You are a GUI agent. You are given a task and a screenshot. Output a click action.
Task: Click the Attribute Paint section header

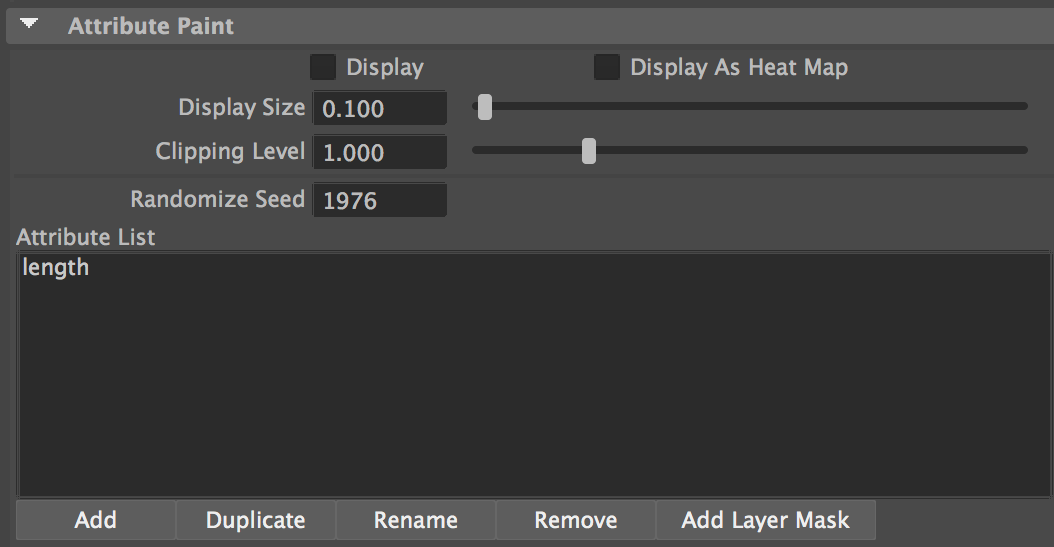530,26
